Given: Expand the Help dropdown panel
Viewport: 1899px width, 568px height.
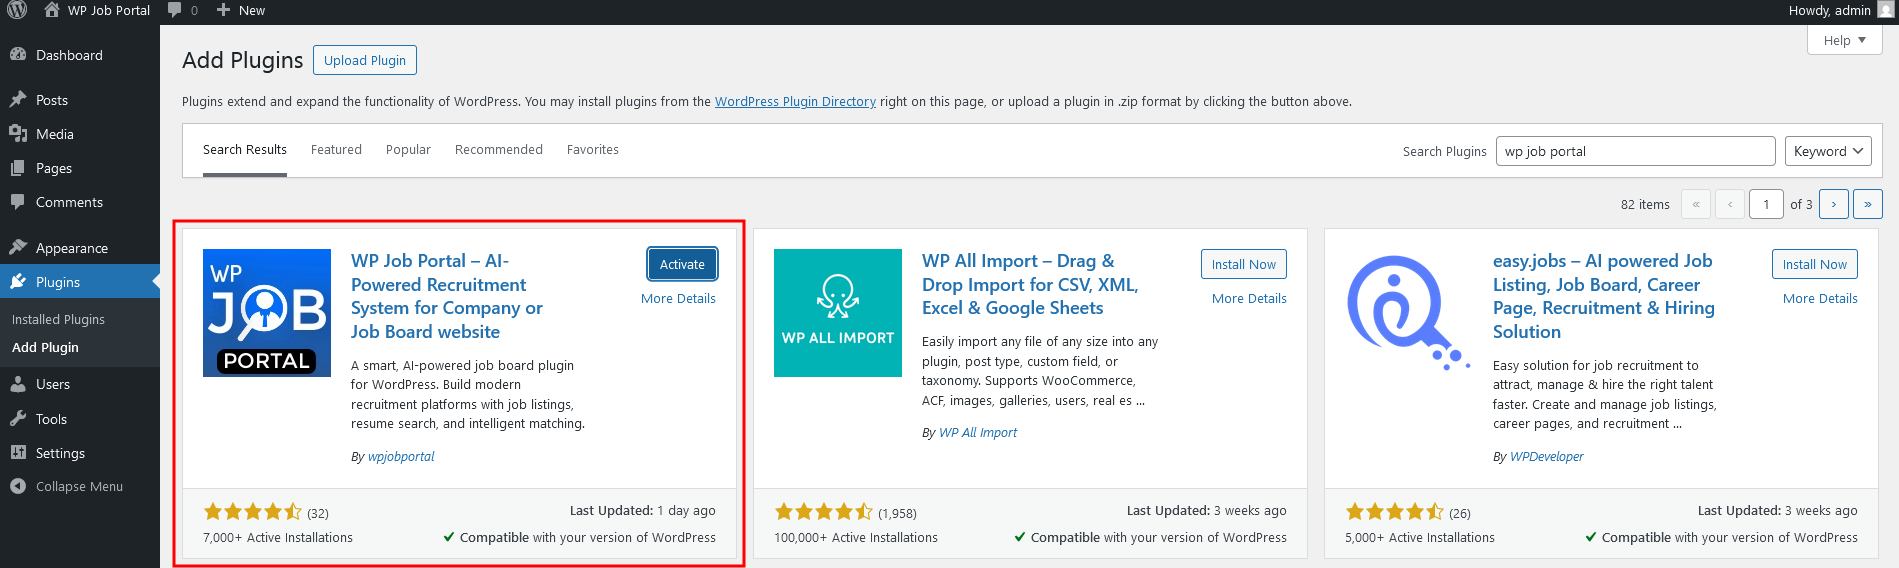Looking at the screenshot, I should point(1844,40).
